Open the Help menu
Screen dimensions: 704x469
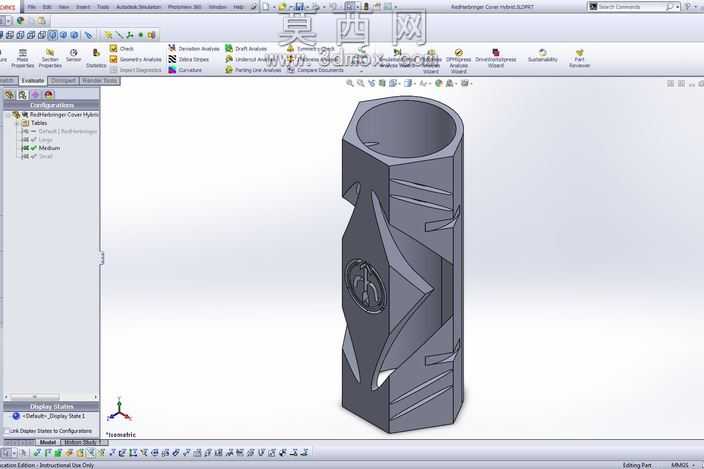(238, 7)
